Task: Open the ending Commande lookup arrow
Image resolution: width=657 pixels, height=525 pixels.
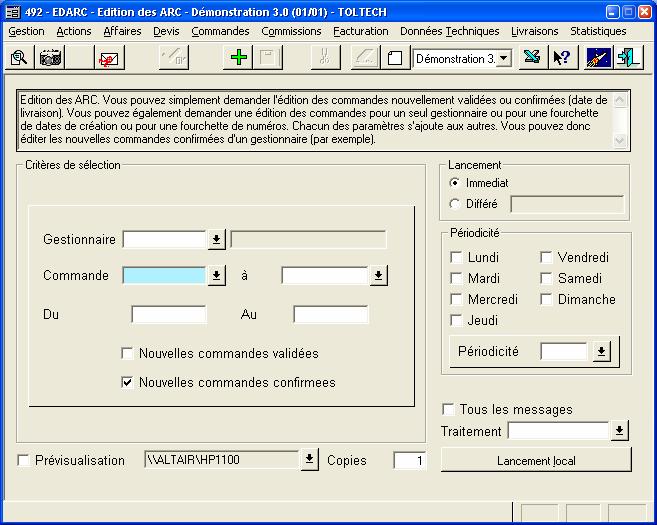Action: pos(378,275)
